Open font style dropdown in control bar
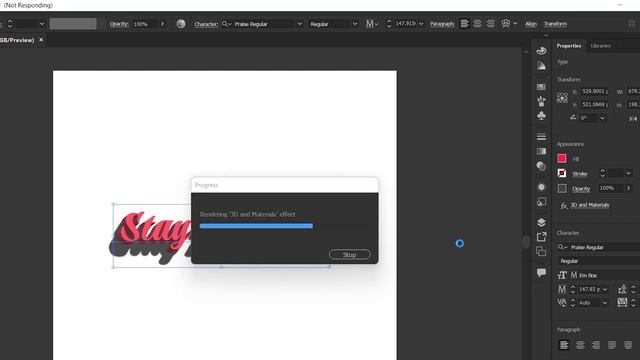Viewport: 640px width, 360px height. [355, 24]
